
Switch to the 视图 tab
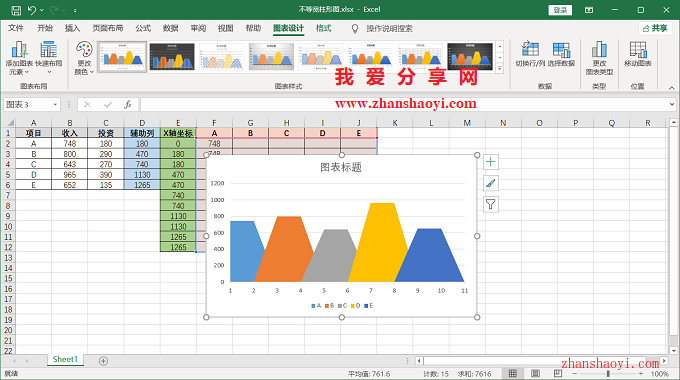click(x=226, y=28)
